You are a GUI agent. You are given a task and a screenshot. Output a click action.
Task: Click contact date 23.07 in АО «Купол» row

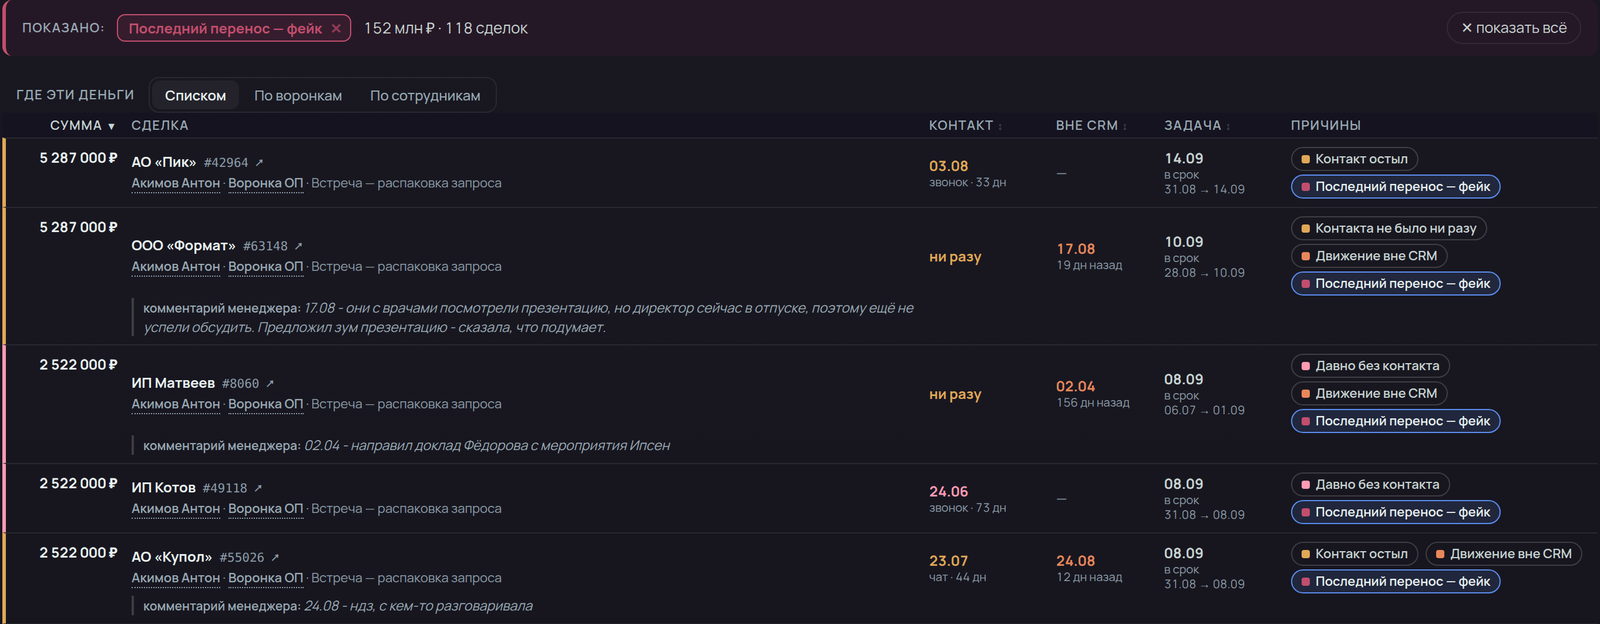coord(949,561)
